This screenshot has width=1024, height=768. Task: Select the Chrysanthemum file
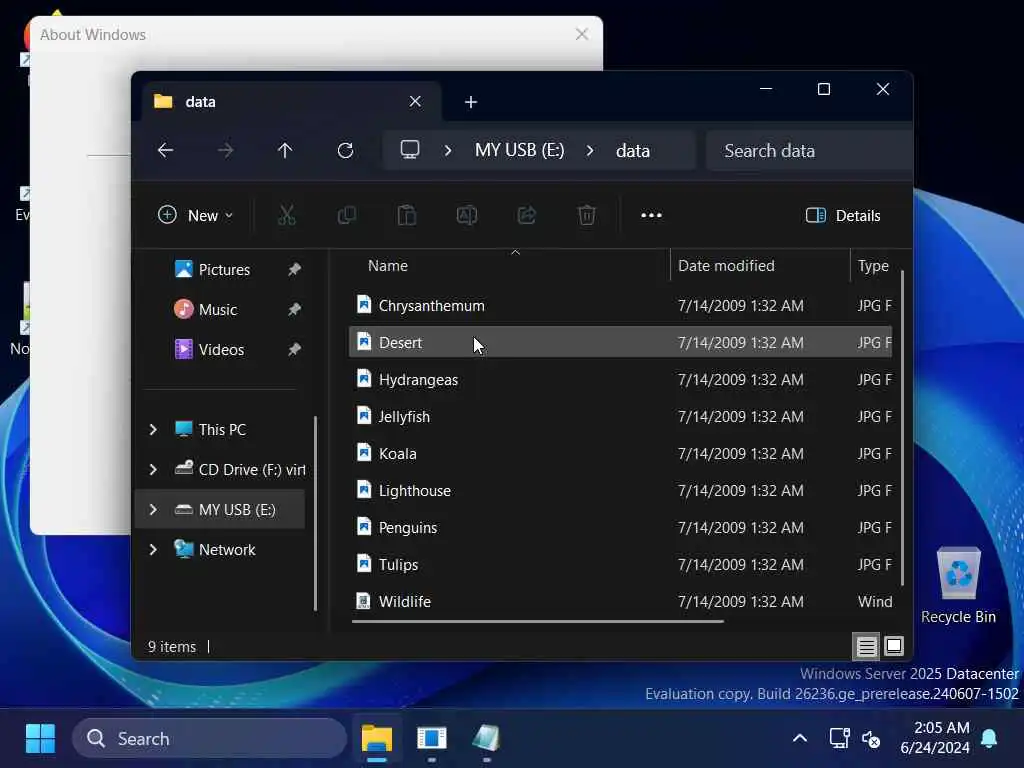click(620, 305)
